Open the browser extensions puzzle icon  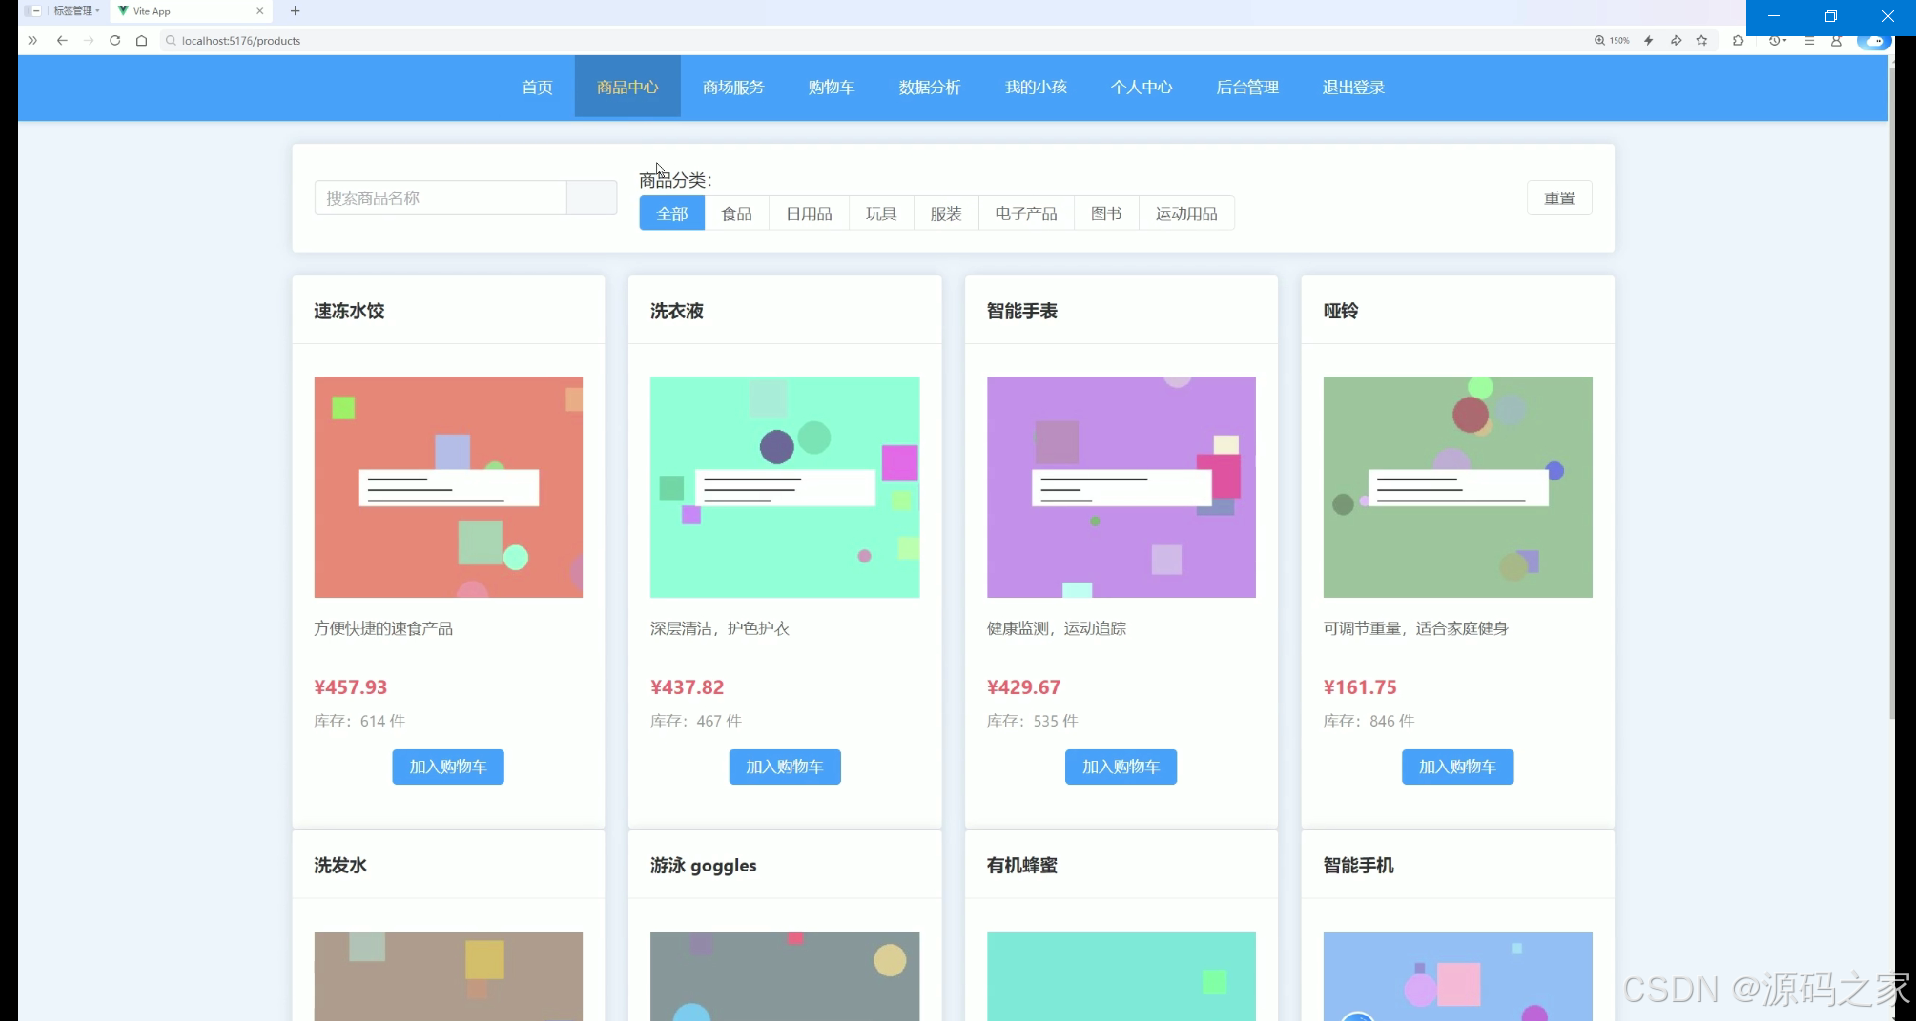point(1739,41)
